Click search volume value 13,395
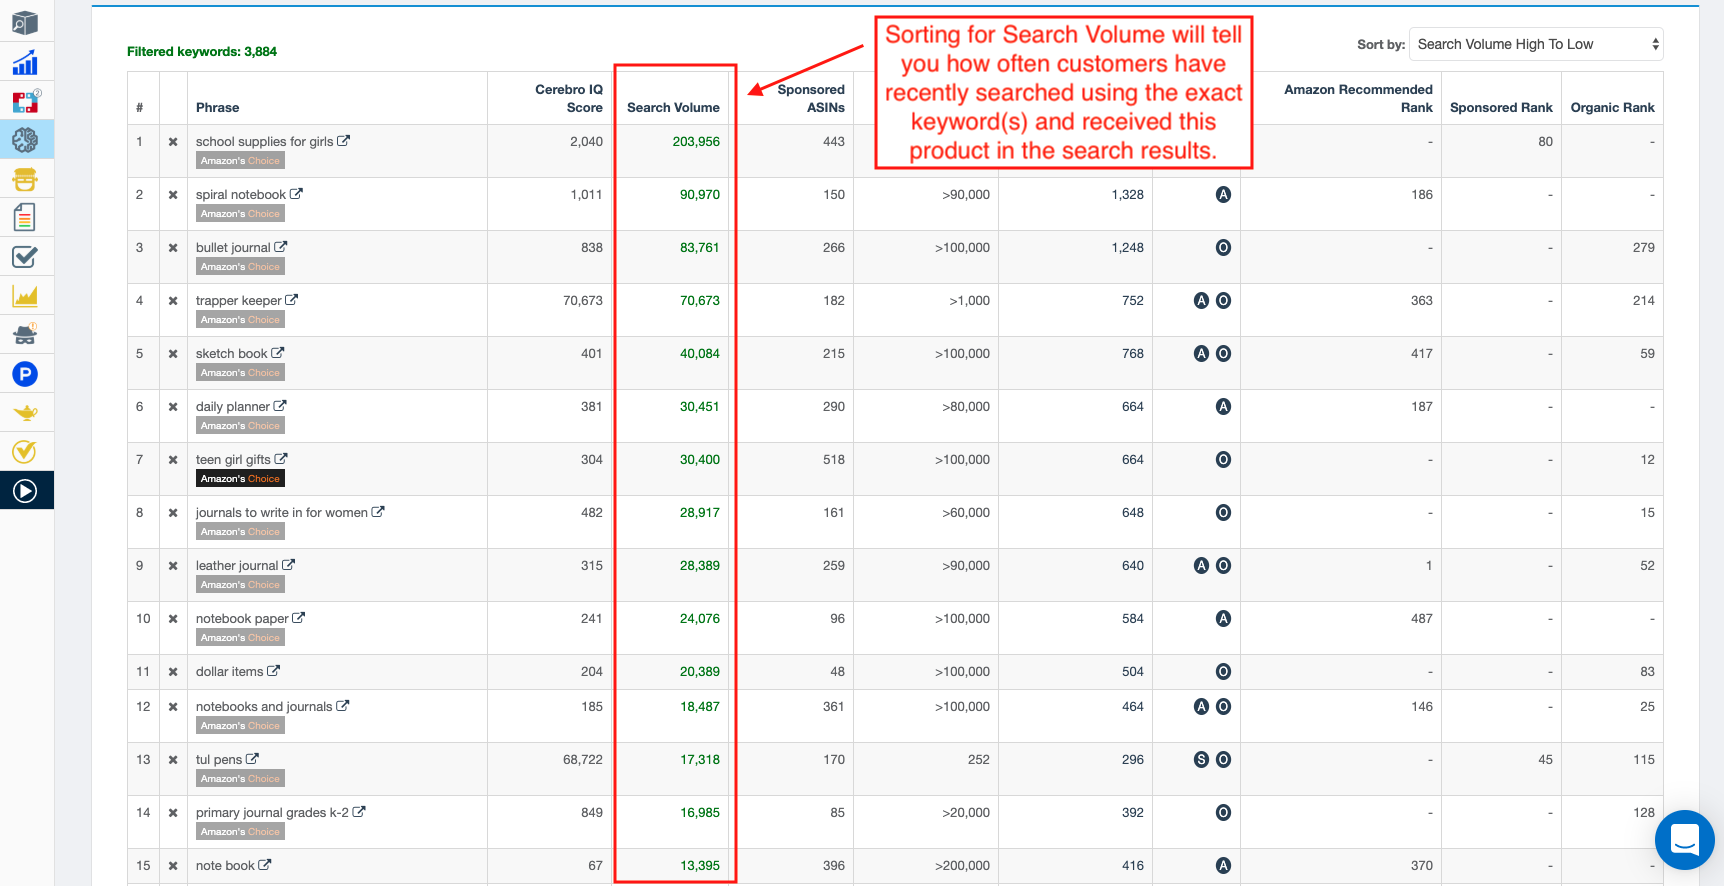 tap(700, 866)
